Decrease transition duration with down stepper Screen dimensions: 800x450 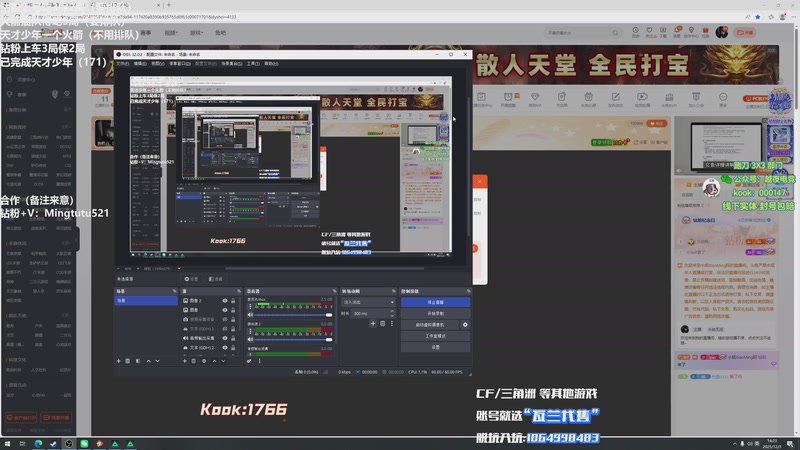[x=392, y=315]
